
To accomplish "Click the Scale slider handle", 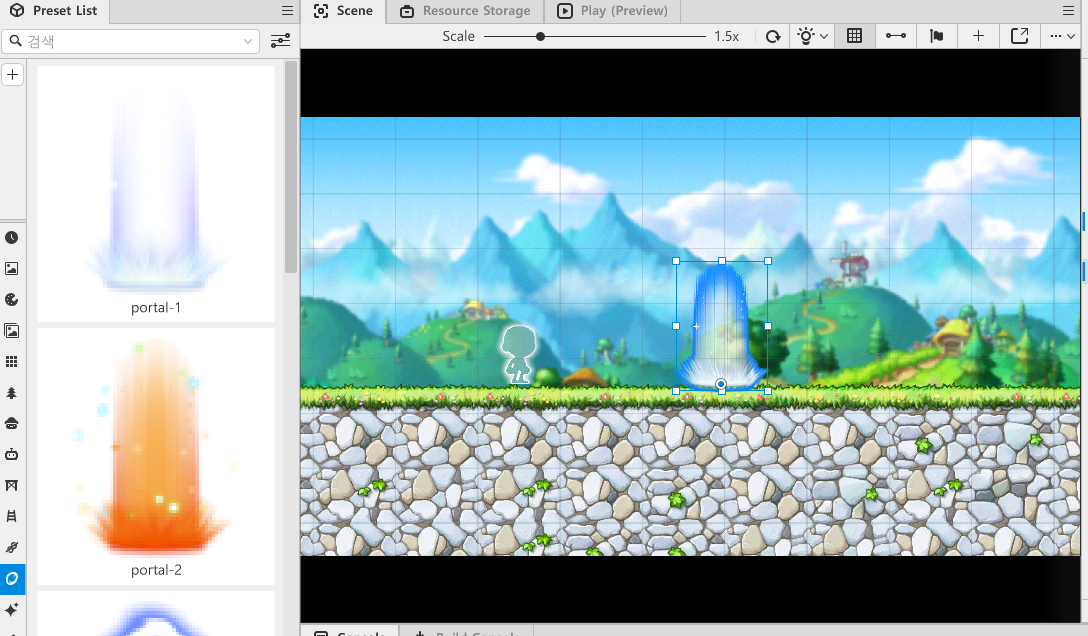I will 540,36.
